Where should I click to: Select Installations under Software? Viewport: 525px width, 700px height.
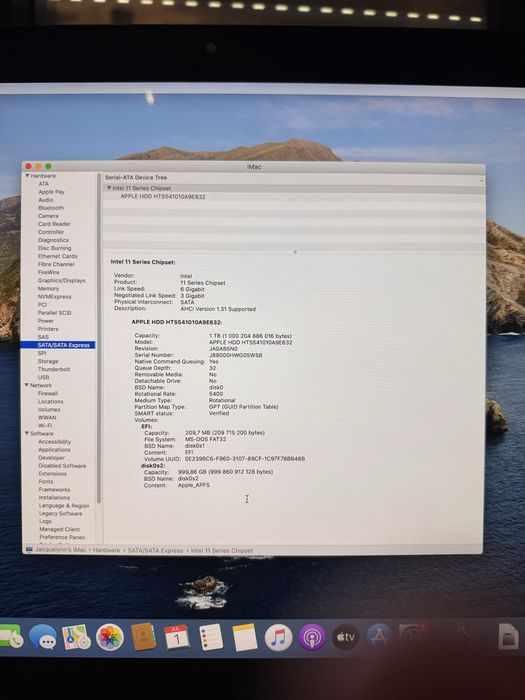[x=54, y=497]
